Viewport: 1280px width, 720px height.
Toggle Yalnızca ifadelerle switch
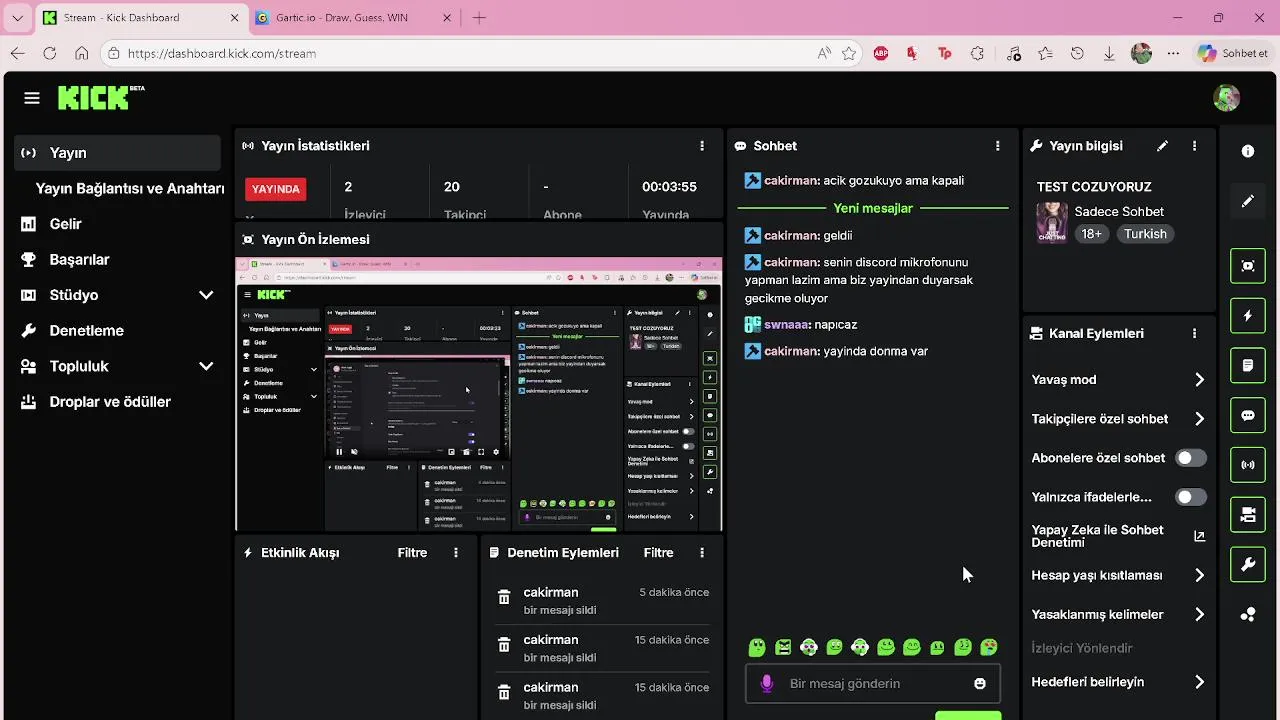click(x=1190, y=497)
